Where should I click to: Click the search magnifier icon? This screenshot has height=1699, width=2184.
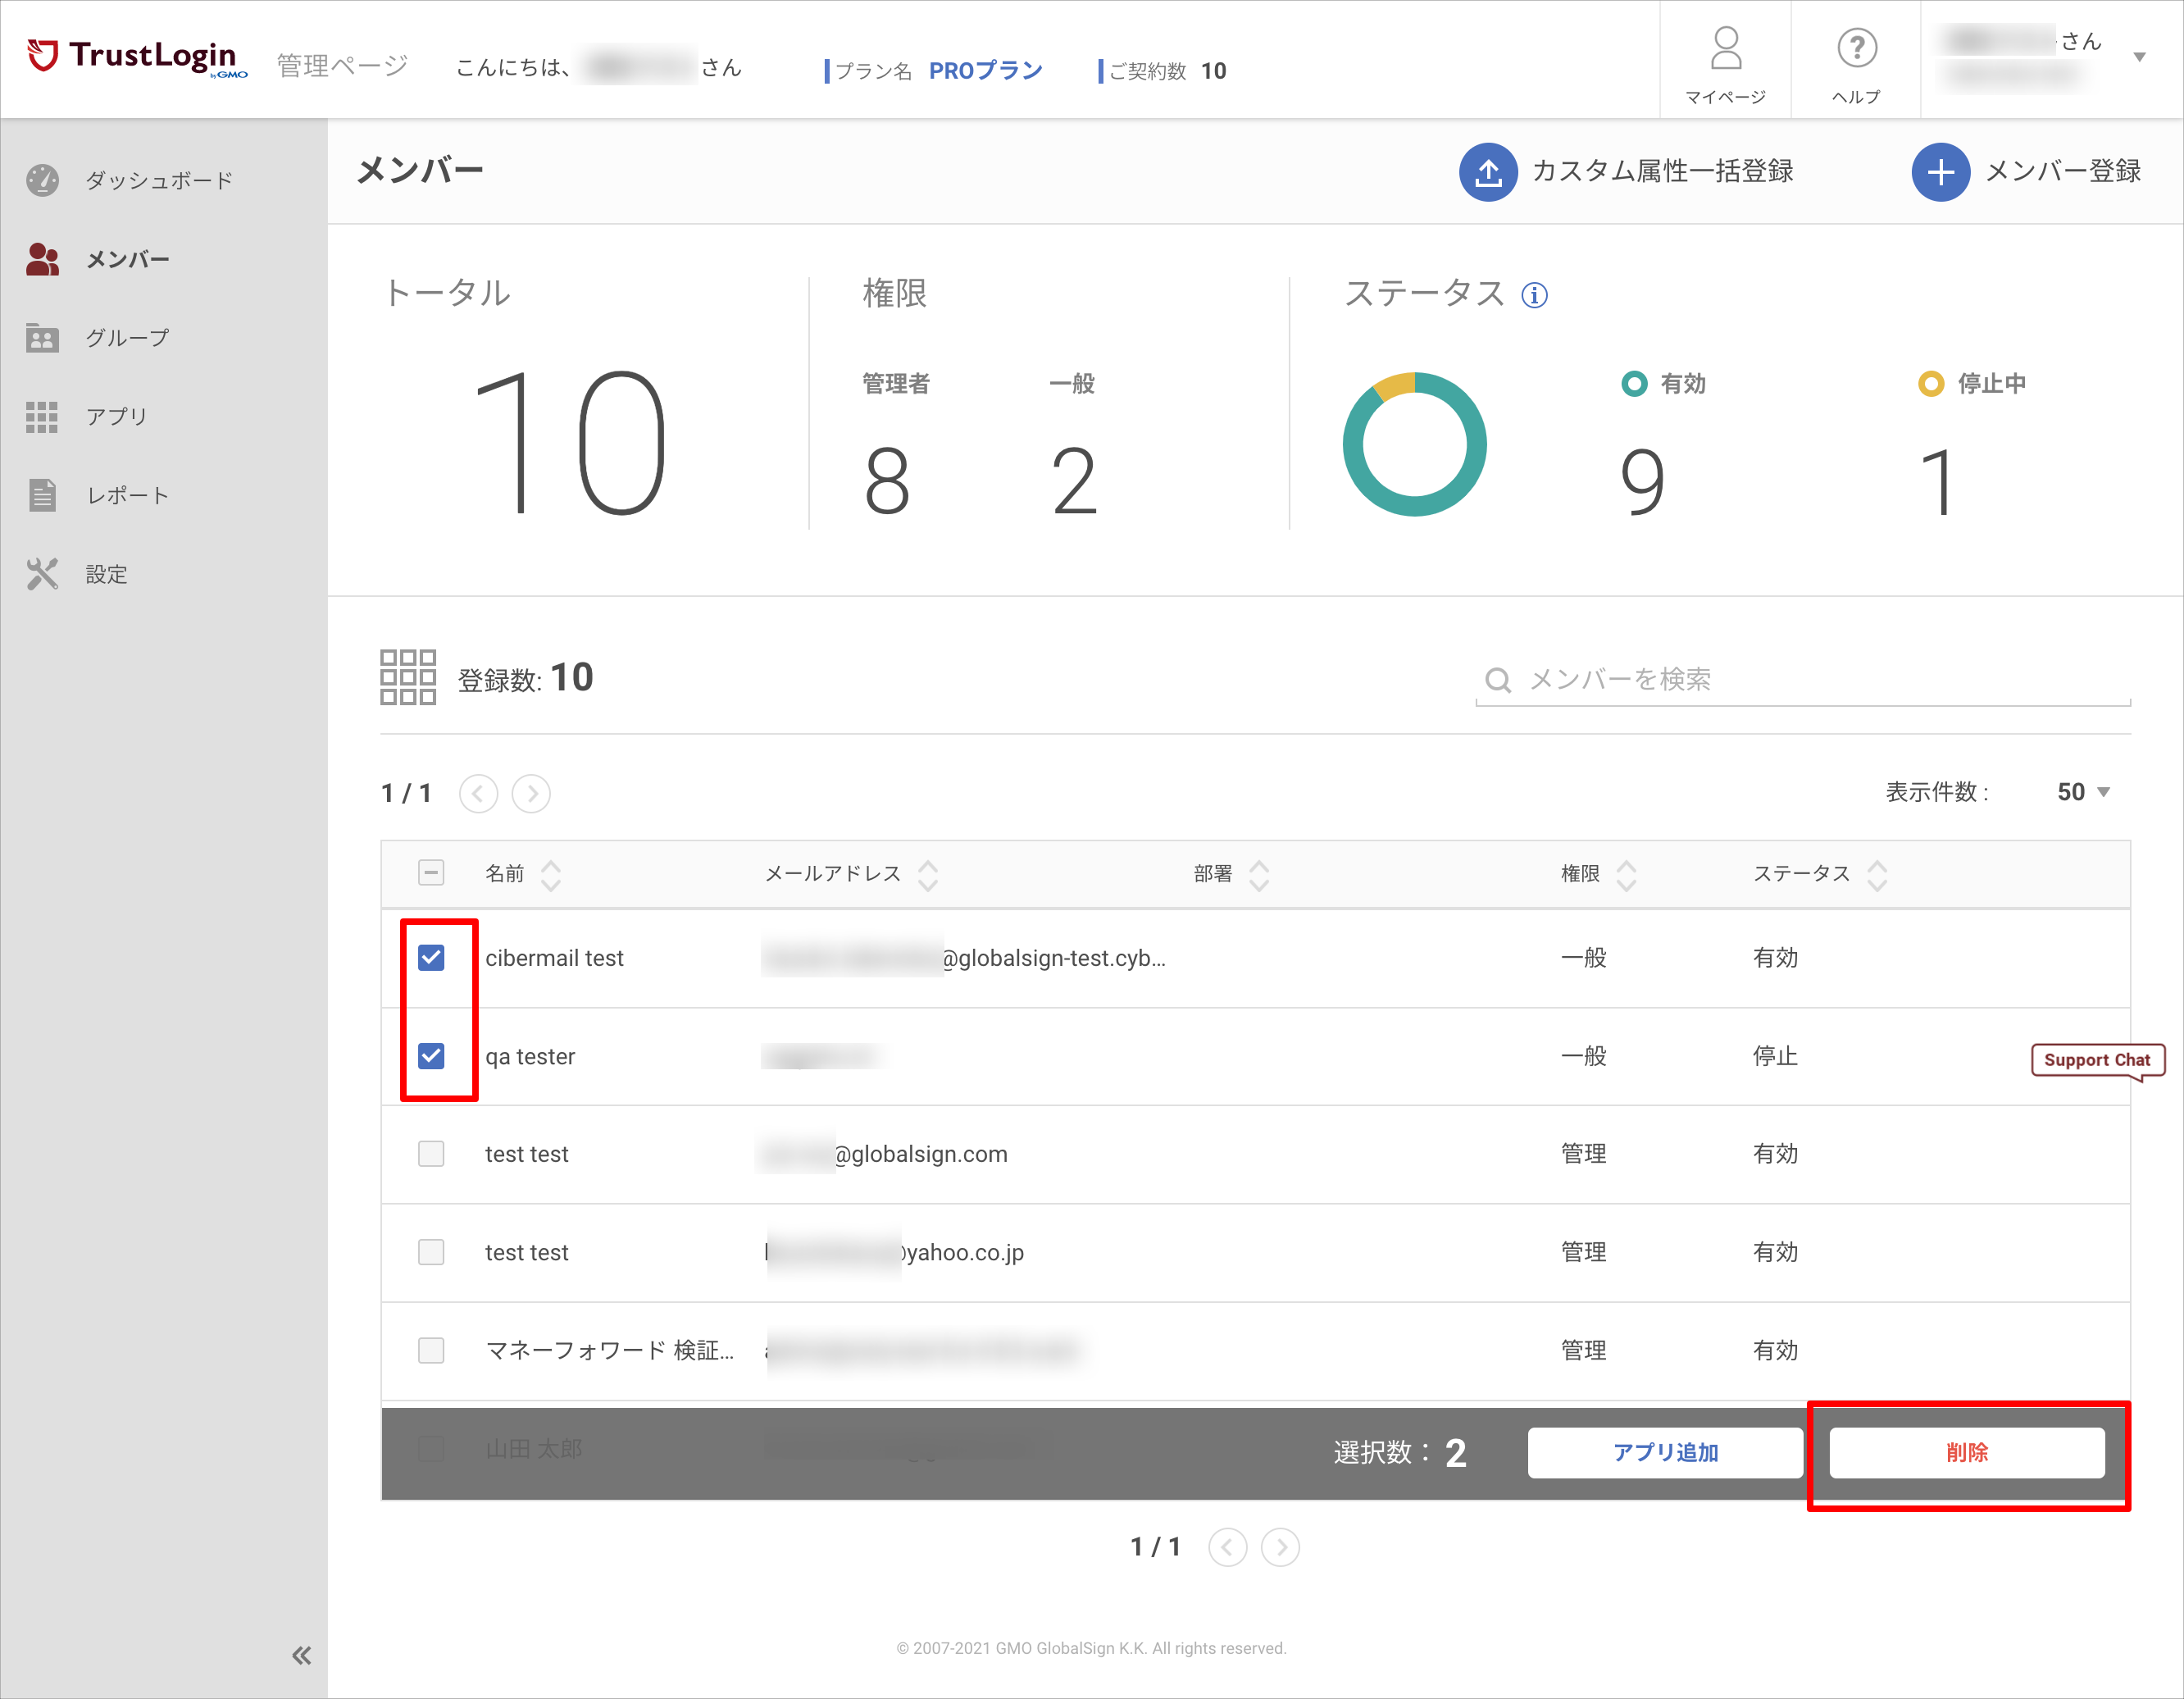tap(1497, 680)
